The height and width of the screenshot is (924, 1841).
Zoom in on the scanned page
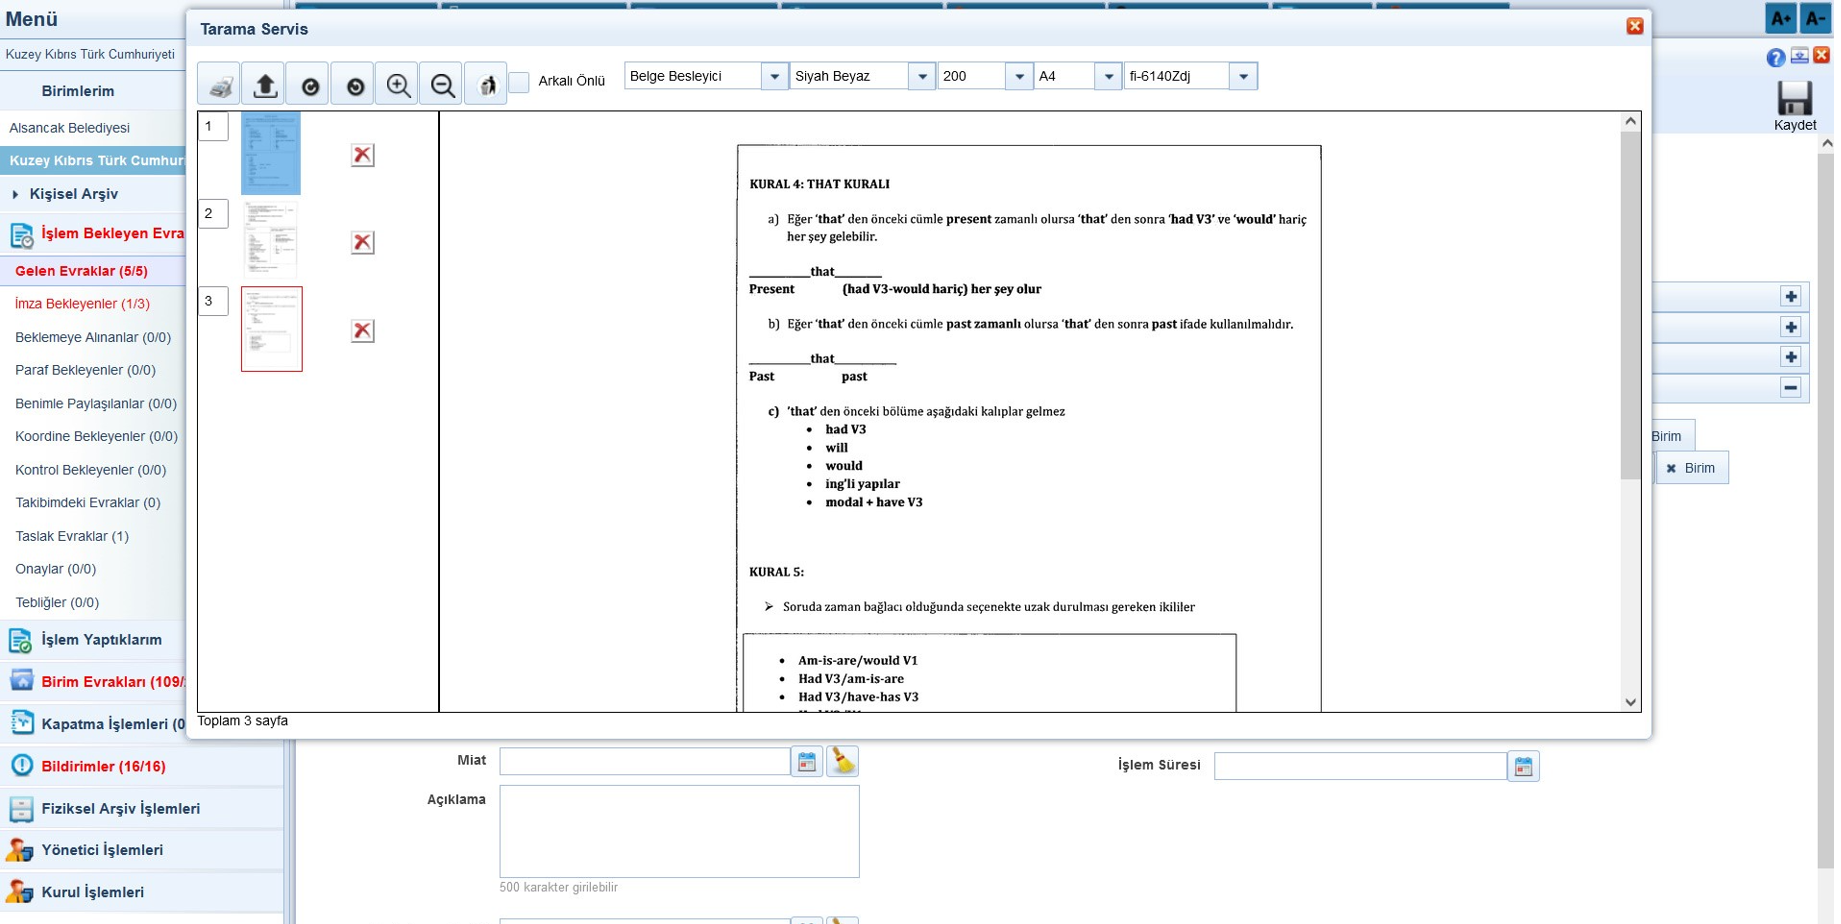click(x=398, y=86)
